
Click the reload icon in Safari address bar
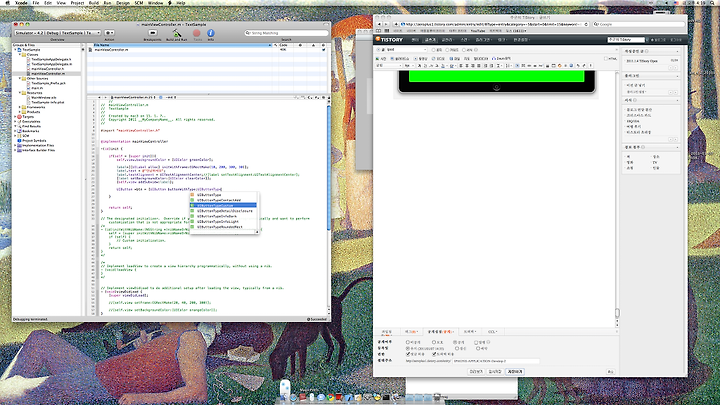point(586,24)
